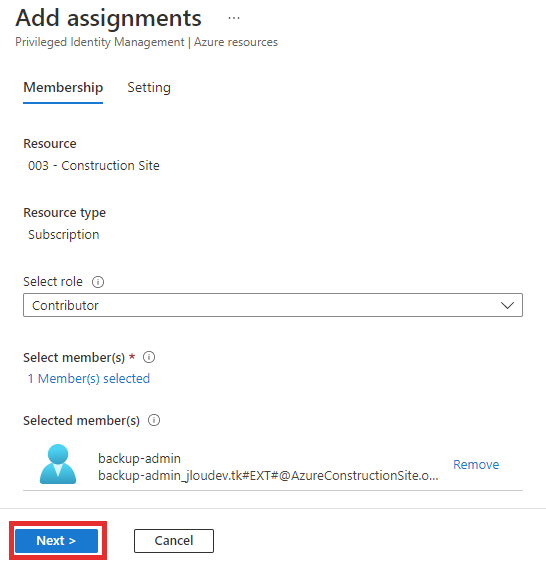Remove the backup-admin member

(x=476, y=464)
